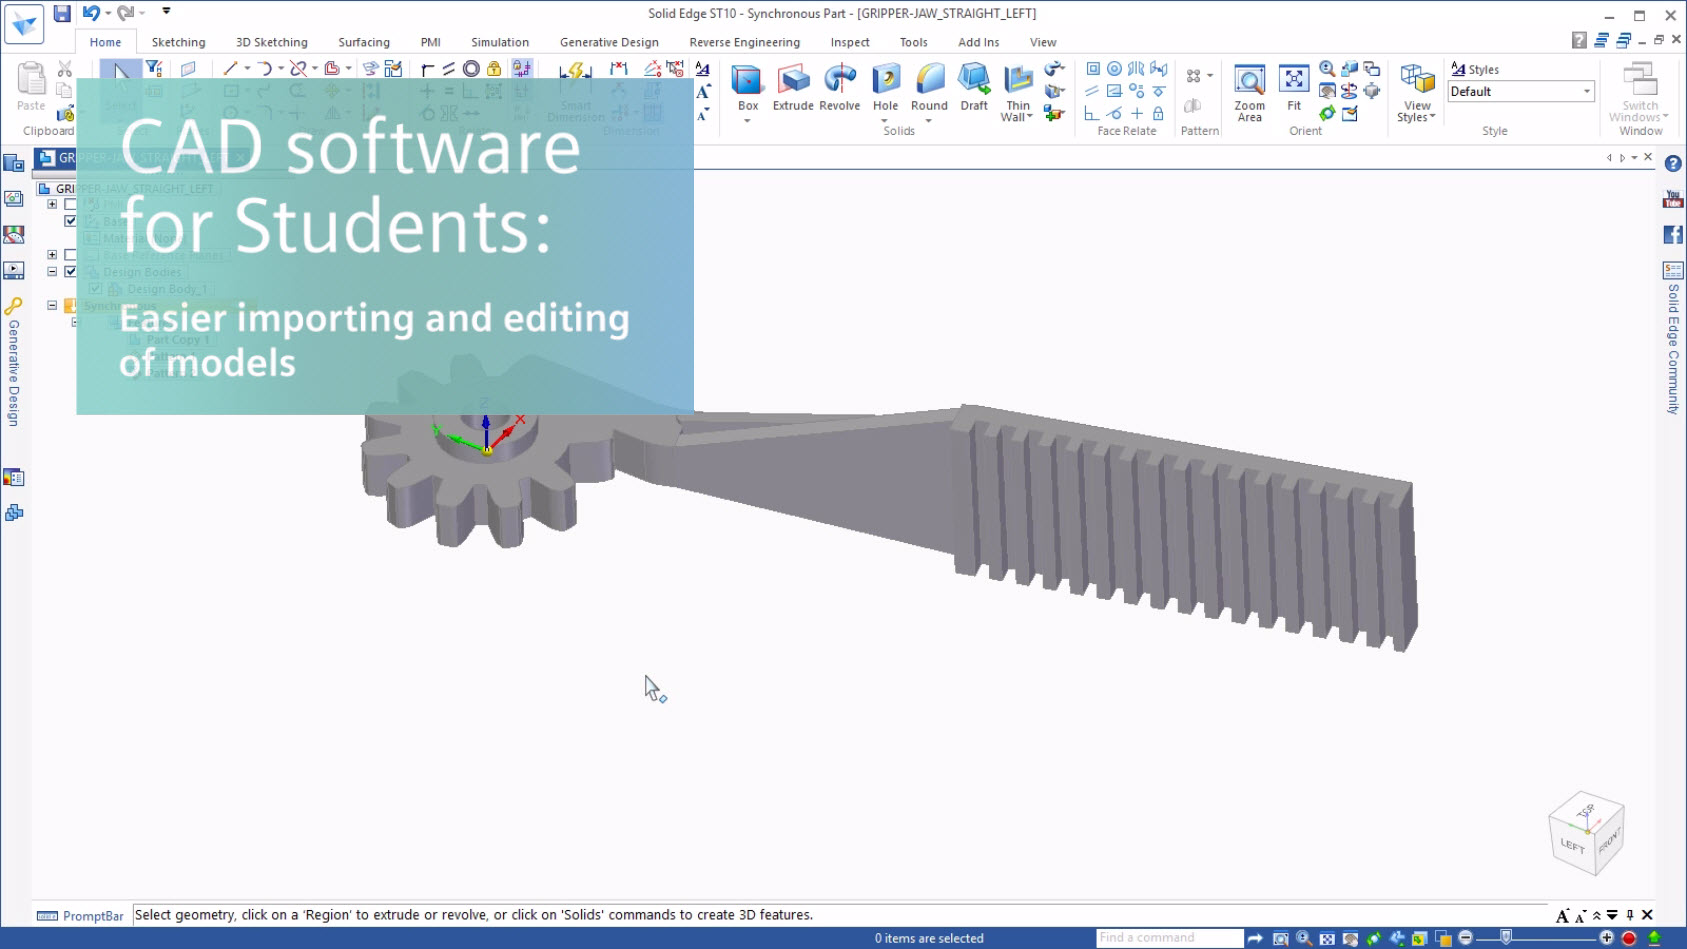Activate the Zoom Area tool
1687x949 pixels.
pos(1248,90)
